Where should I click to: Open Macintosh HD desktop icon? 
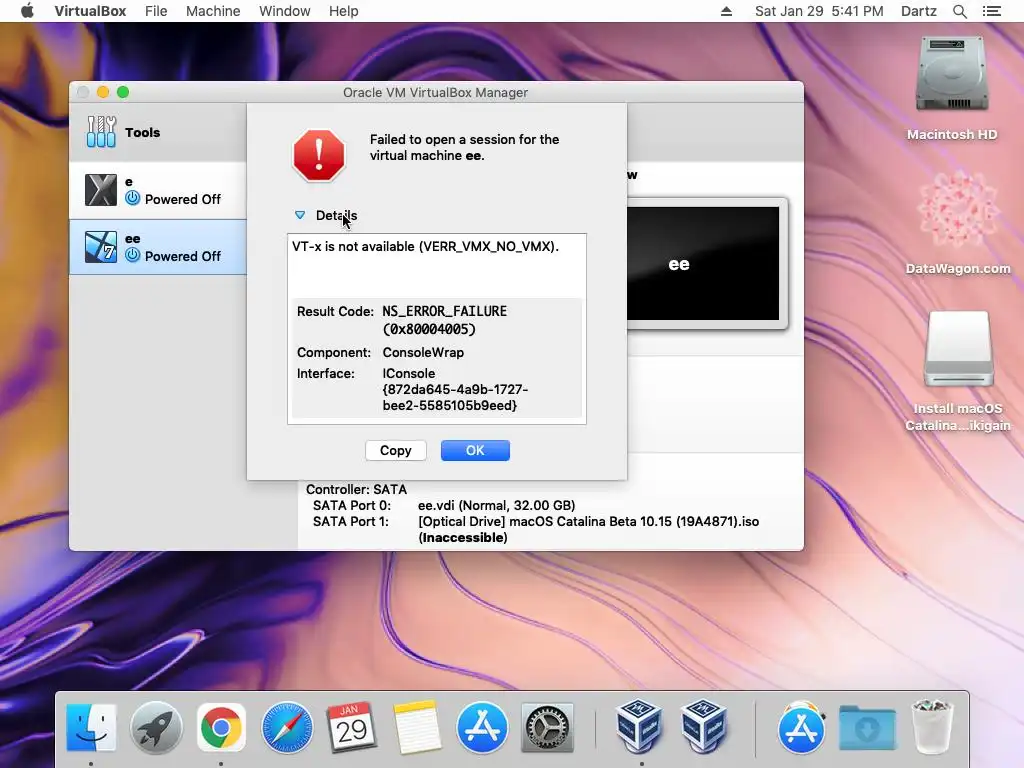tap(952, 73)
